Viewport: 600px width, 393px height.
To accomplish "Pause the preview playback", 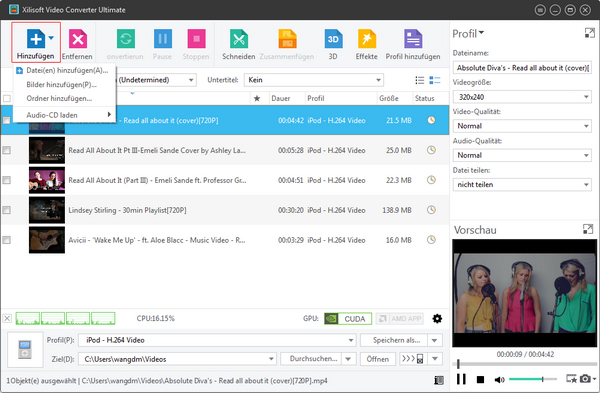I will (x=461, y=379).
